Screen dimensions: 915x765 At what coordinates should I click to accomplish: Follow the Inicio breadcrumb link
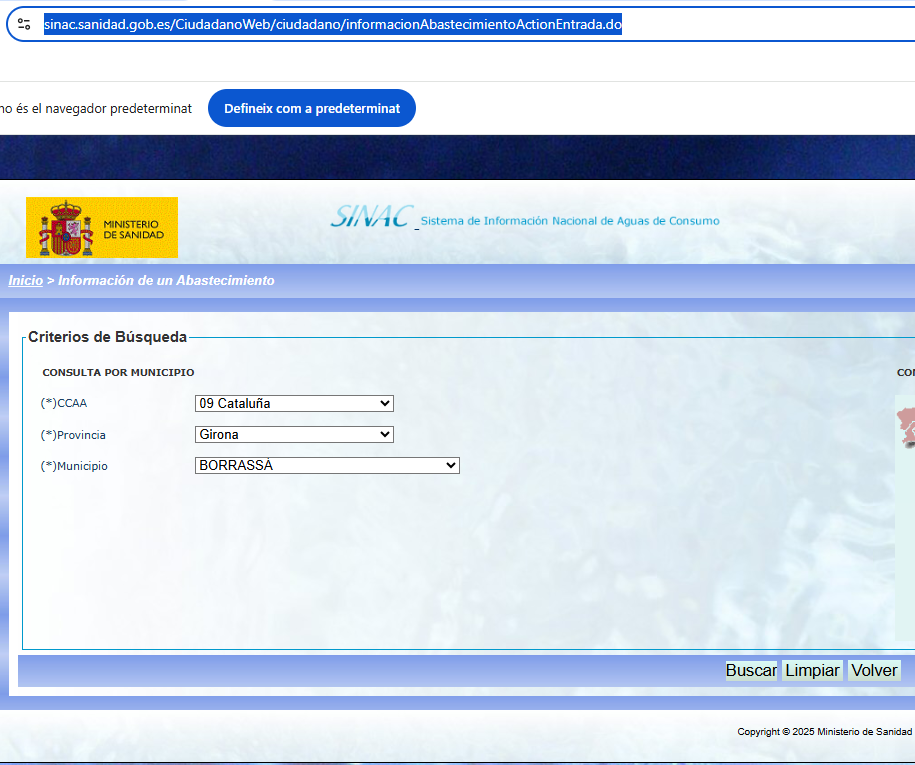click(26, 281)
